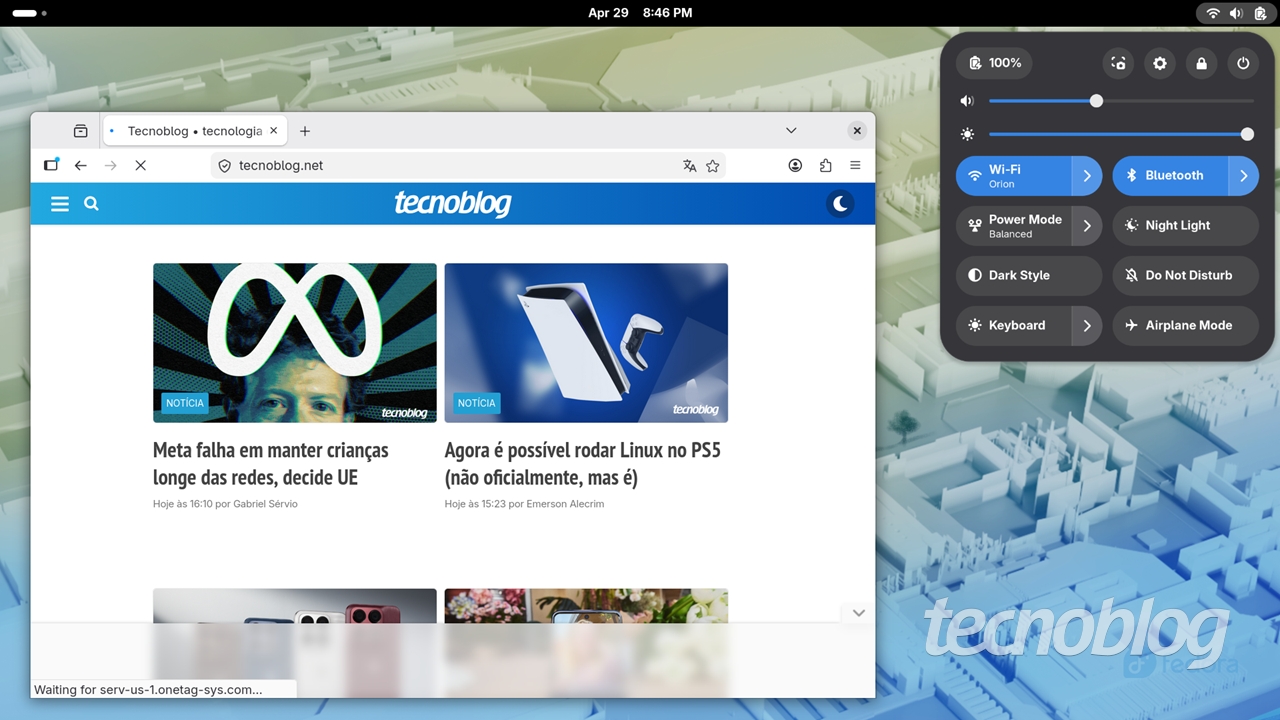Open the screenshot tool in quick settings
Screen dimensions: 1280x720
1117,63
